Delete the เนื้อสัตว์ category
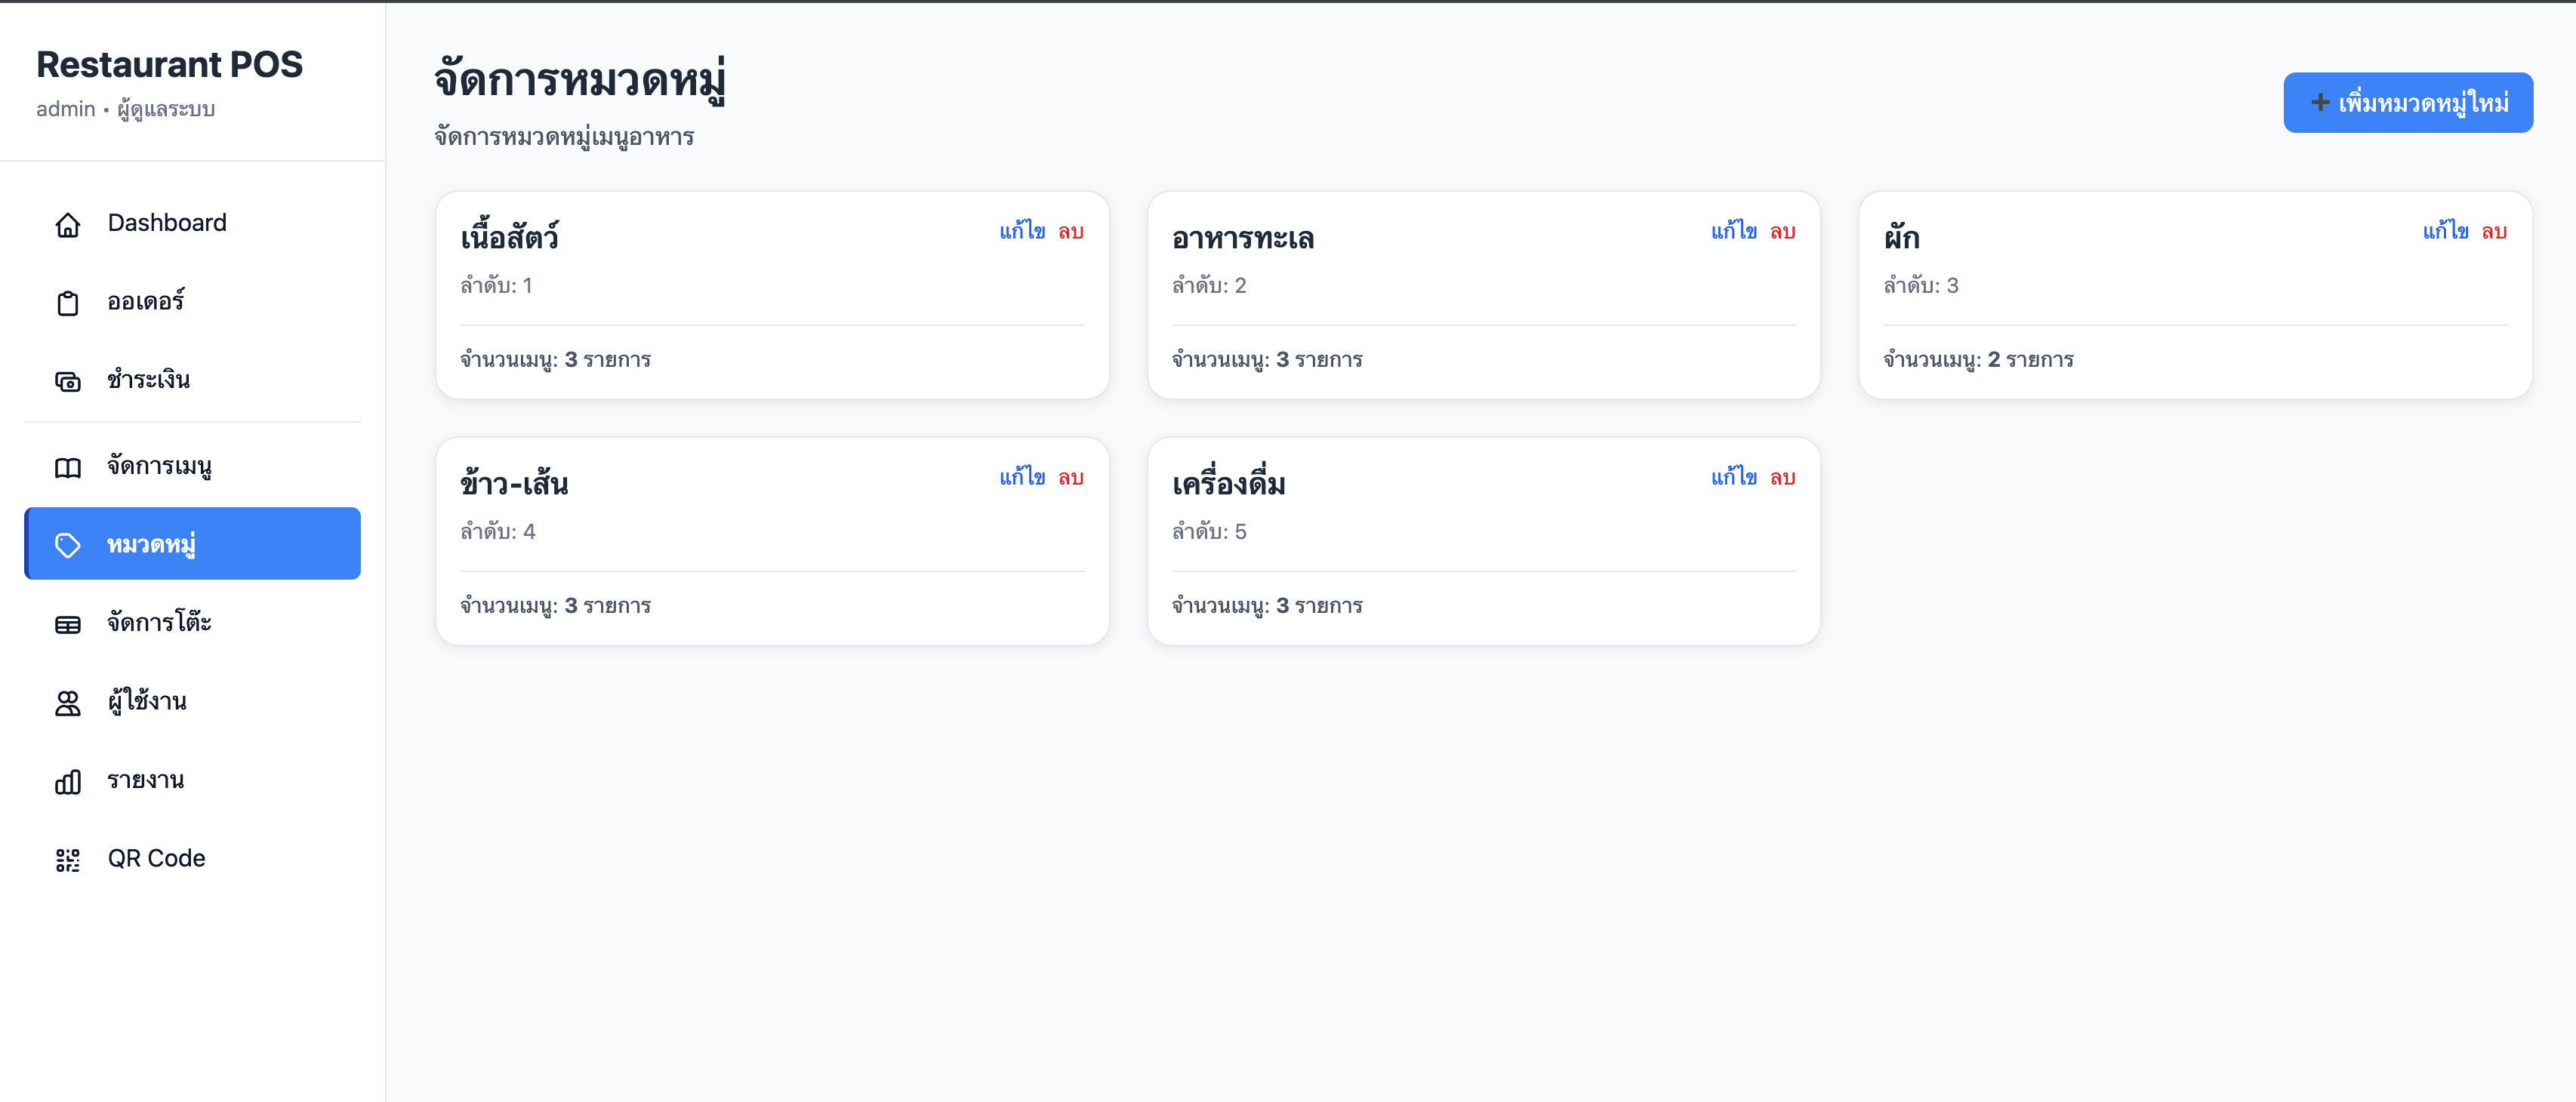 (1071, 232)
